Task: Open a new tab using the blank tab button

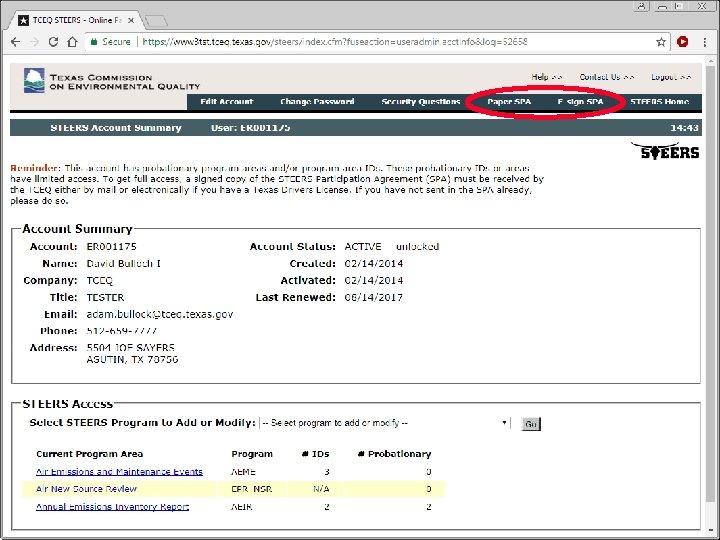Action: (x=156, y=21)
